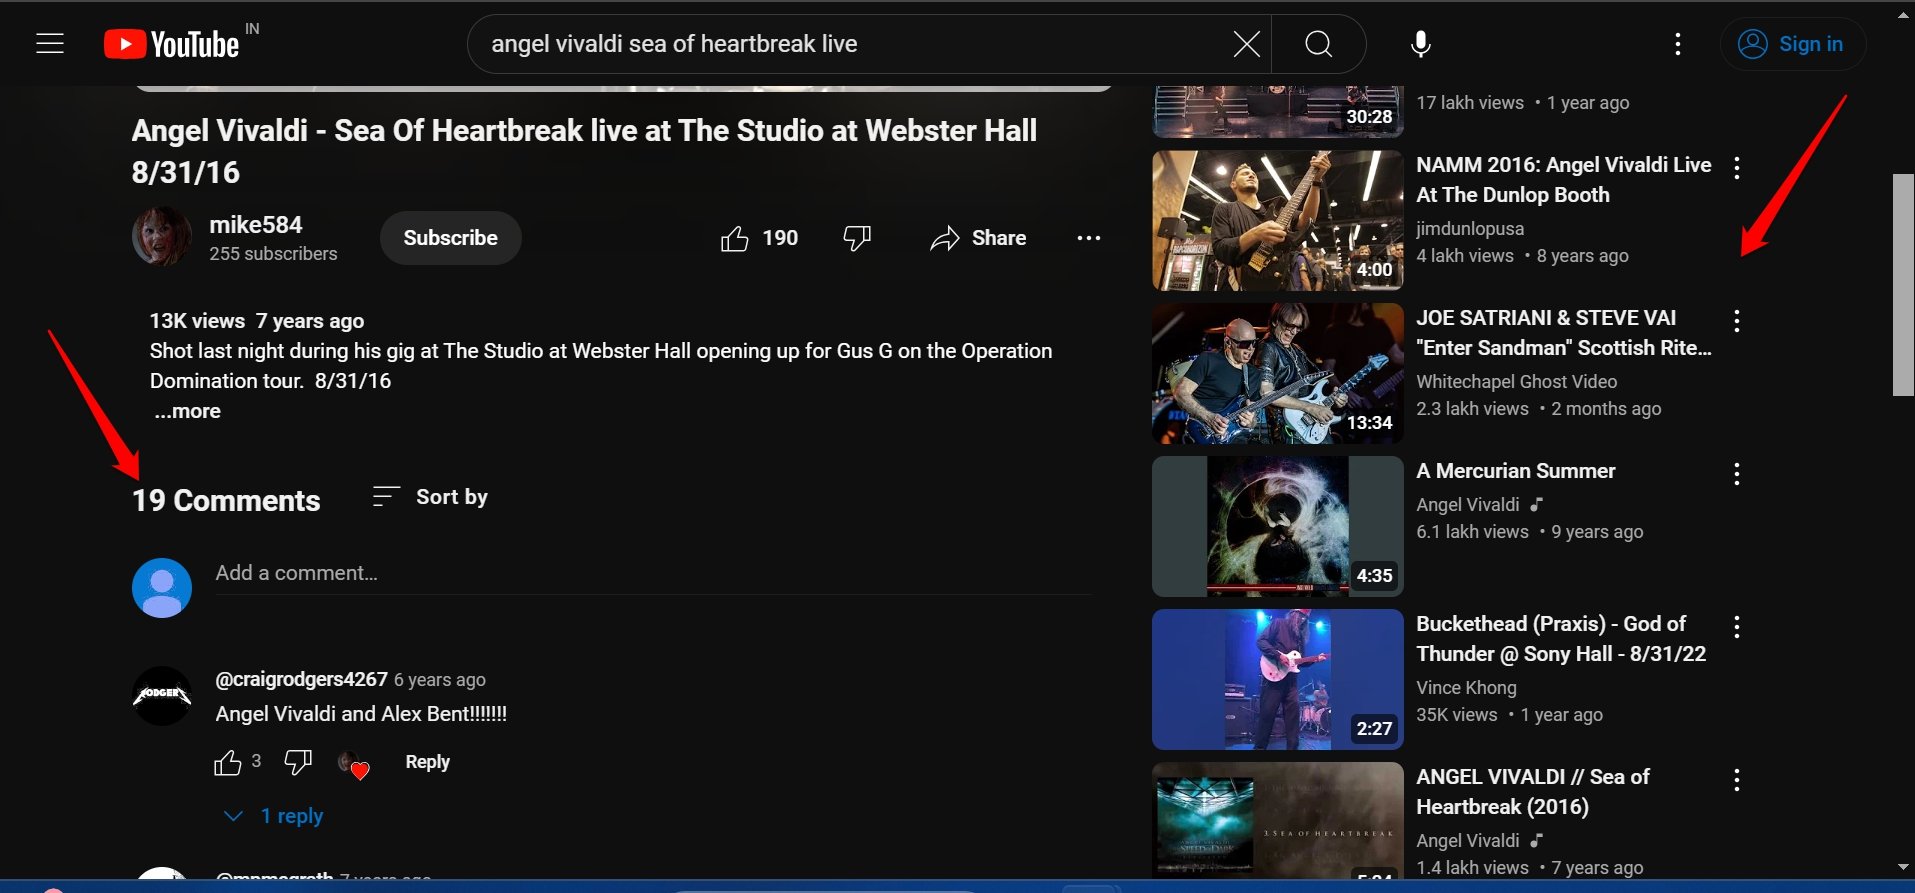Like the video with thumbs up
The width and height of the screenshot is (1915, 893).
pos(759,238)
